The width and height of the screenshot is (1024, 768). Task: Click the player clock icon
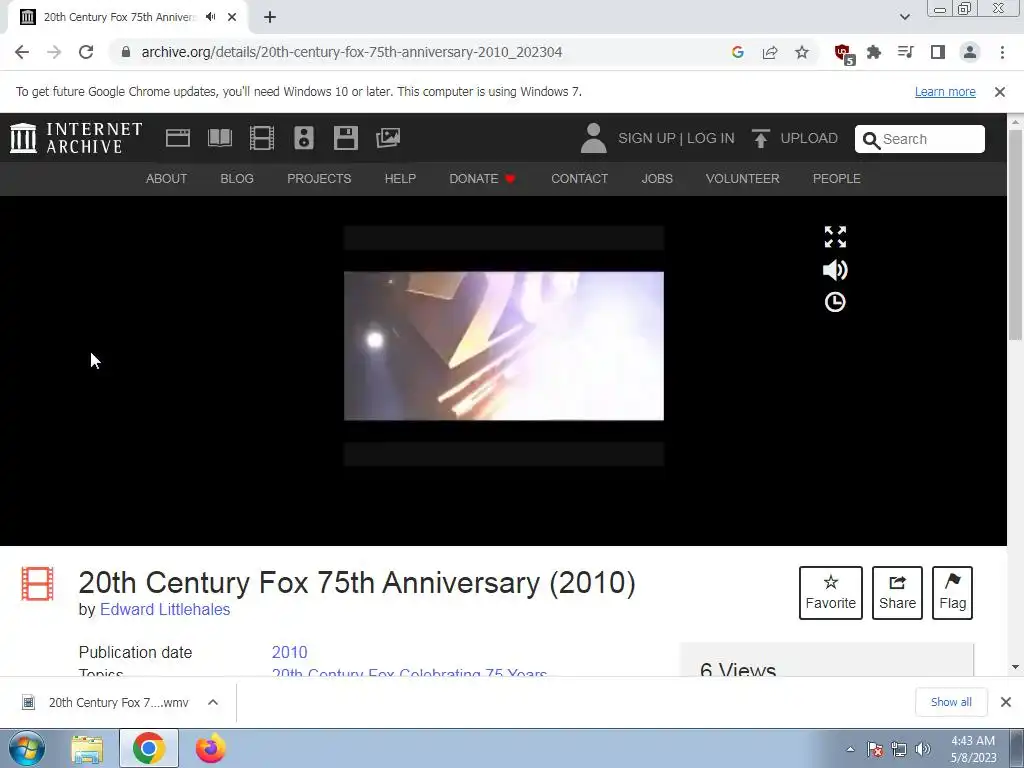(835, 302)
